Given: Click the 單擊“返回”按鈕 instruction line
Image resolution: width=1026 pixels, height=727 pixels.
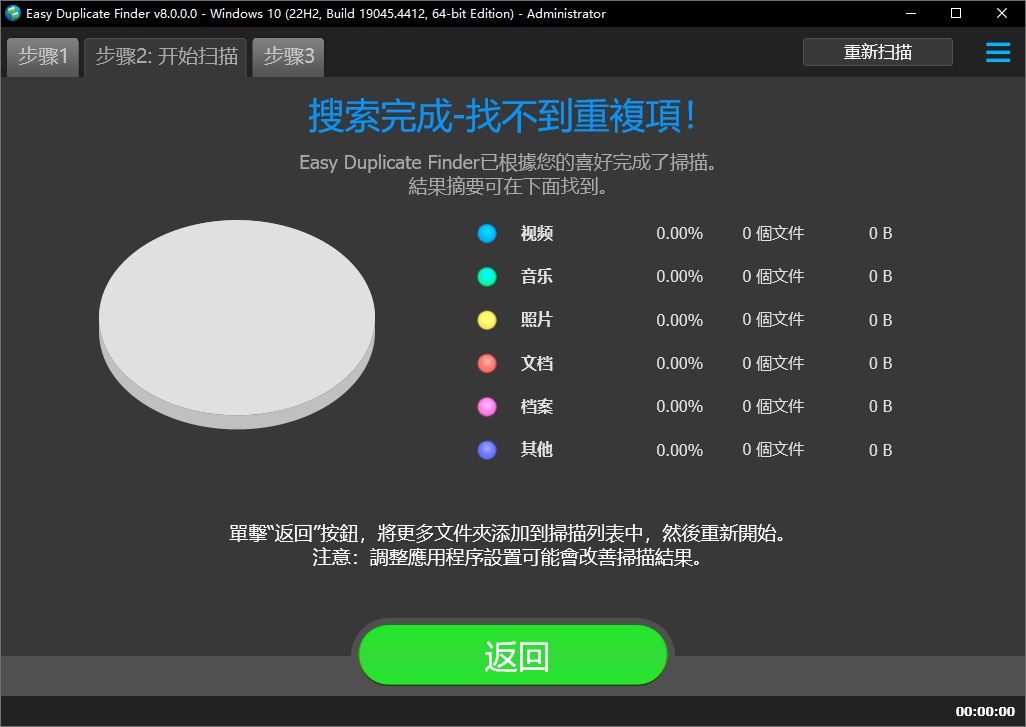Looking at the screenshot, I should [x=507, y=533].
